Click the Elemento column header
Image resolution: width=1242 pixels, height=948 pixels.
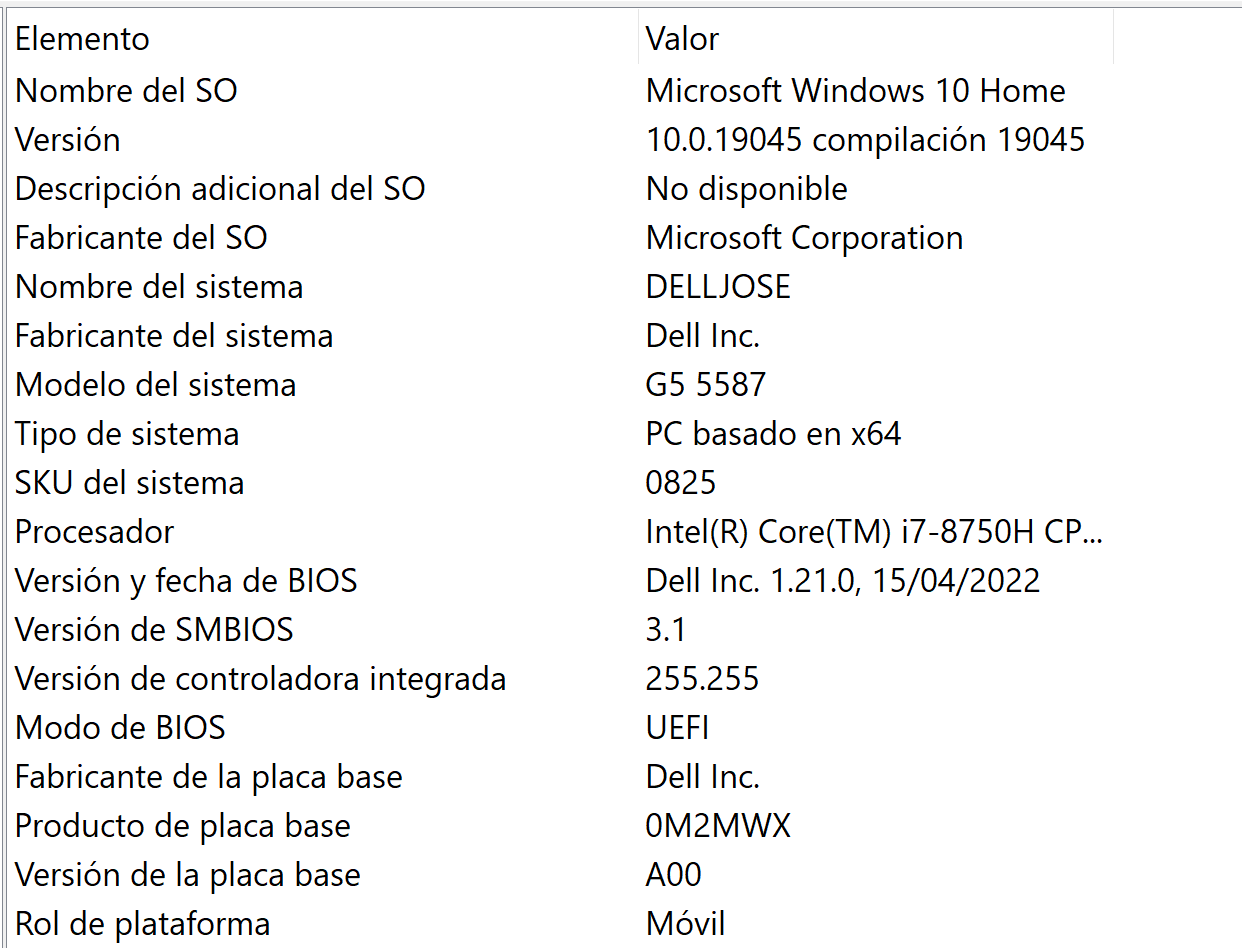click(82, 39)
